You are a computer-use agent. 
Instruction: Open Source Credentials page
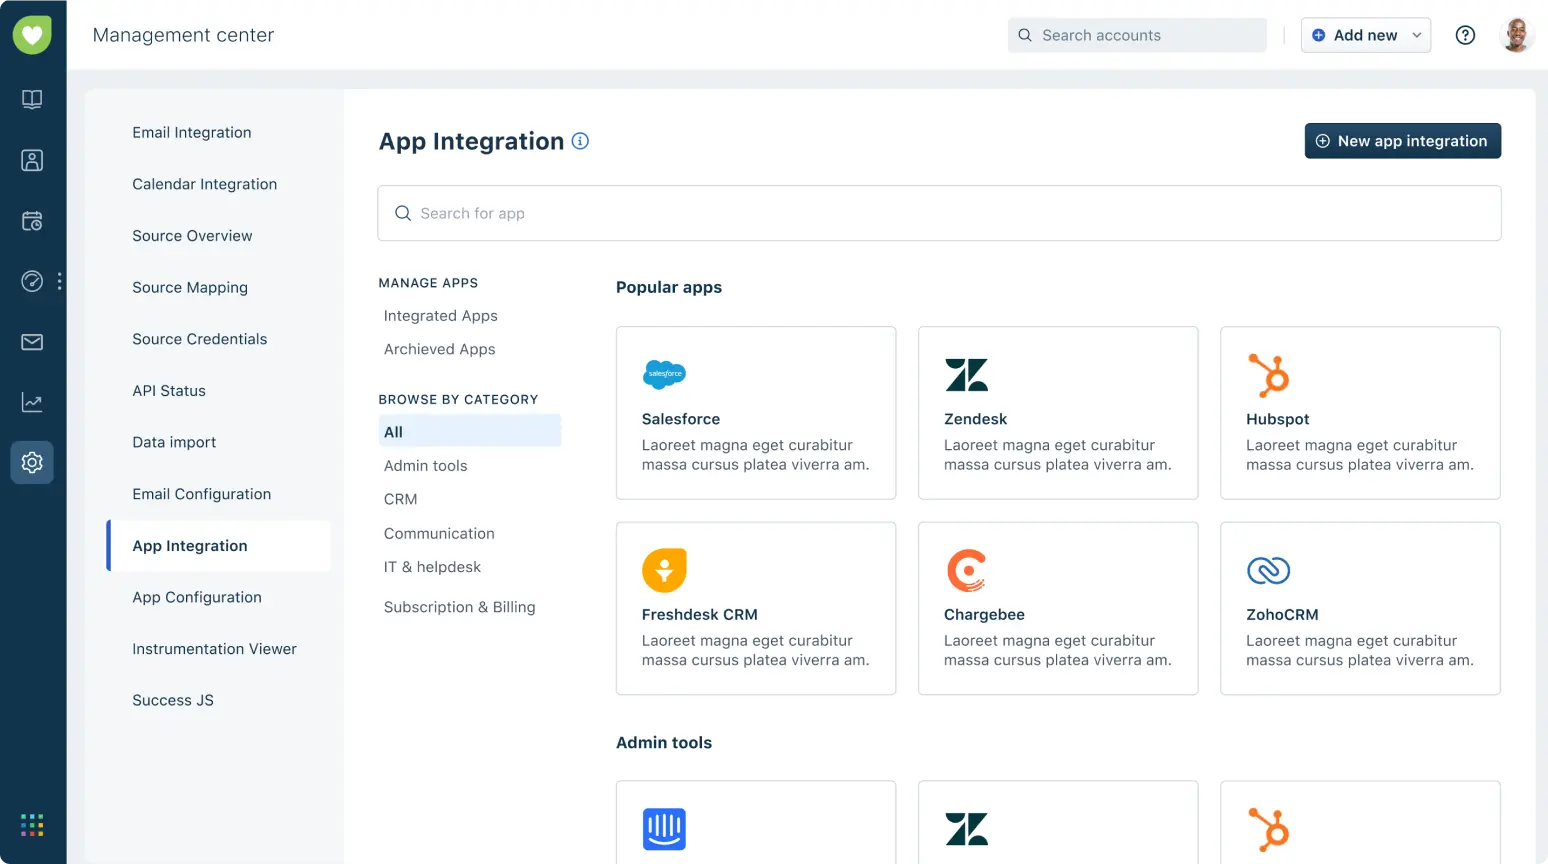pos(200,339)
